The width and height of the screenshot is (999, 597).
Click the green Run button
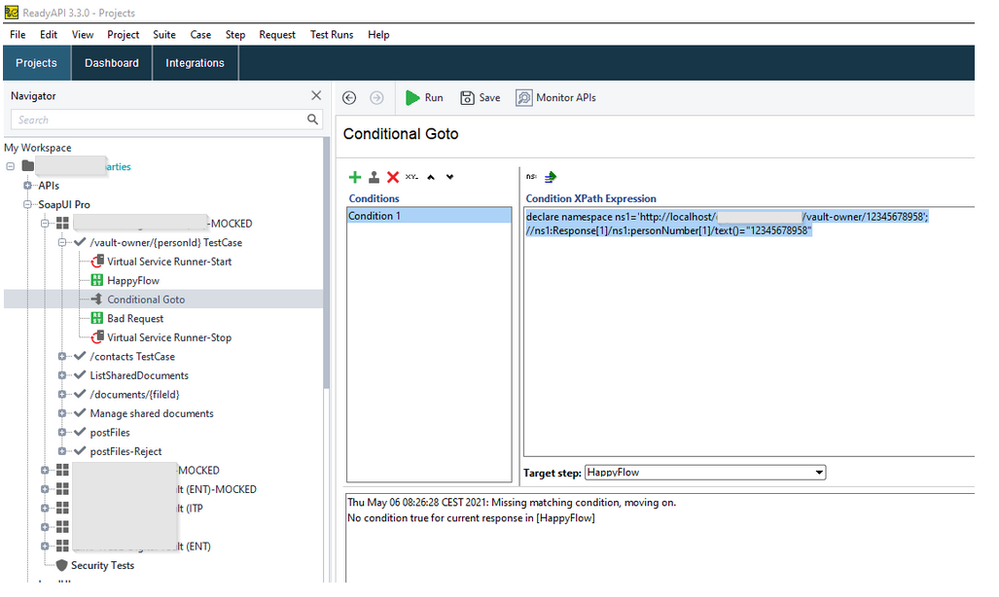(424, 98)
